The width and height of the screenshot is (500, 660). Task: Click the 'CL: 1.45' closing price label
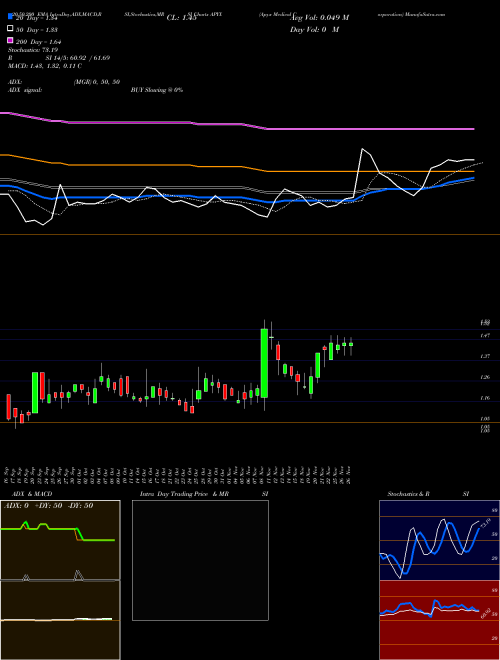(x=182, y=18)
